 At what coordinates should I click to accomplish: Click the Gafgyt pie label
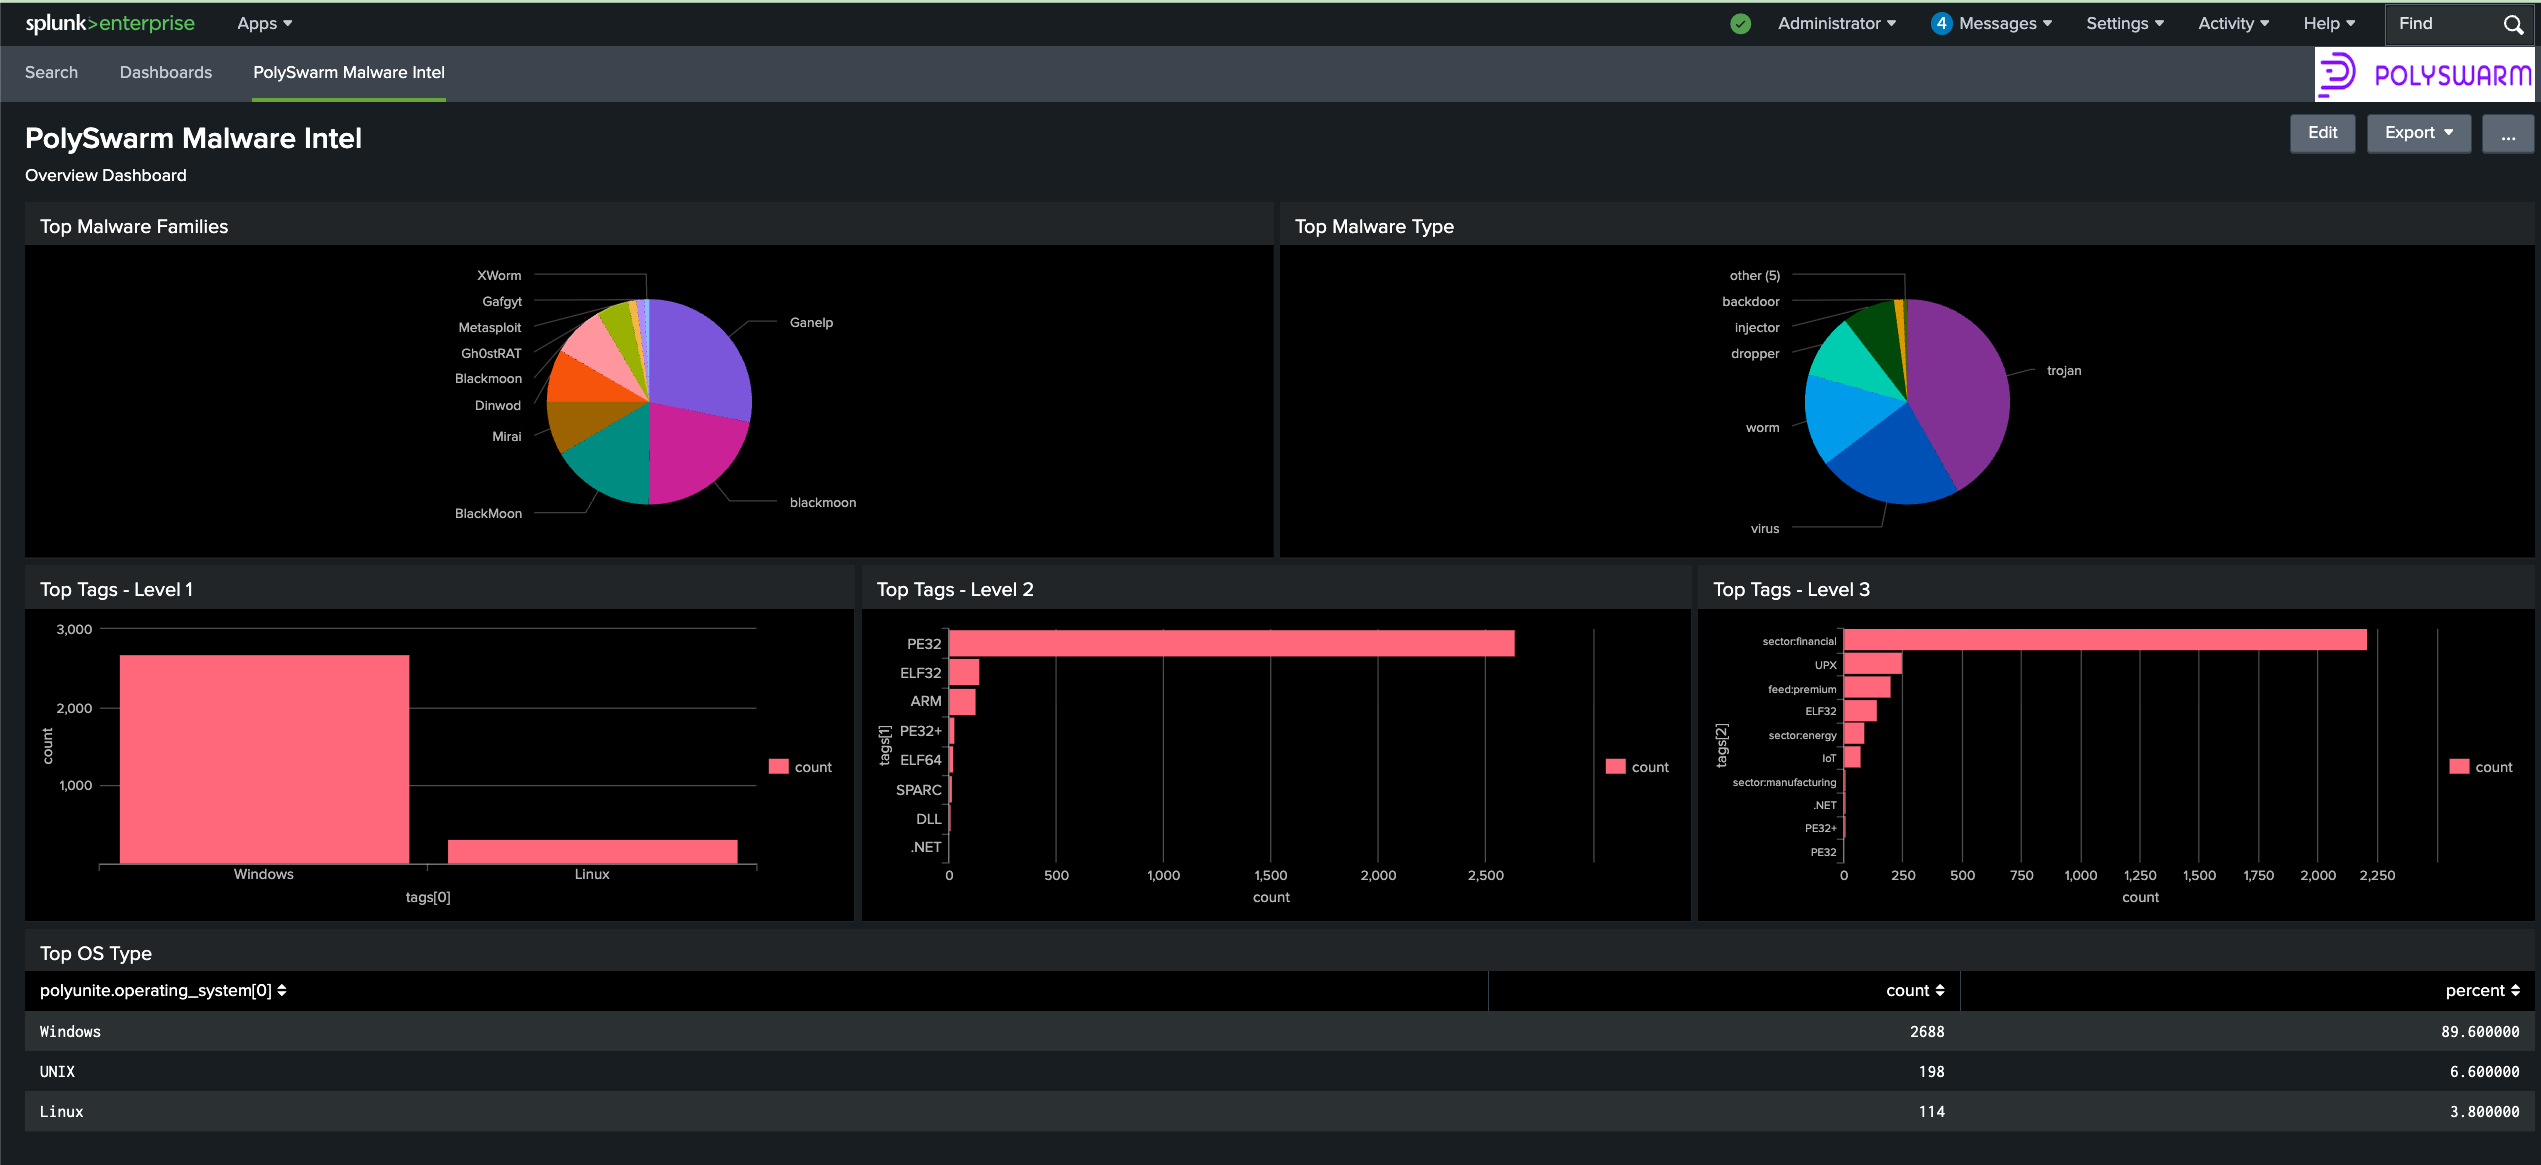[x=502, y=301]
